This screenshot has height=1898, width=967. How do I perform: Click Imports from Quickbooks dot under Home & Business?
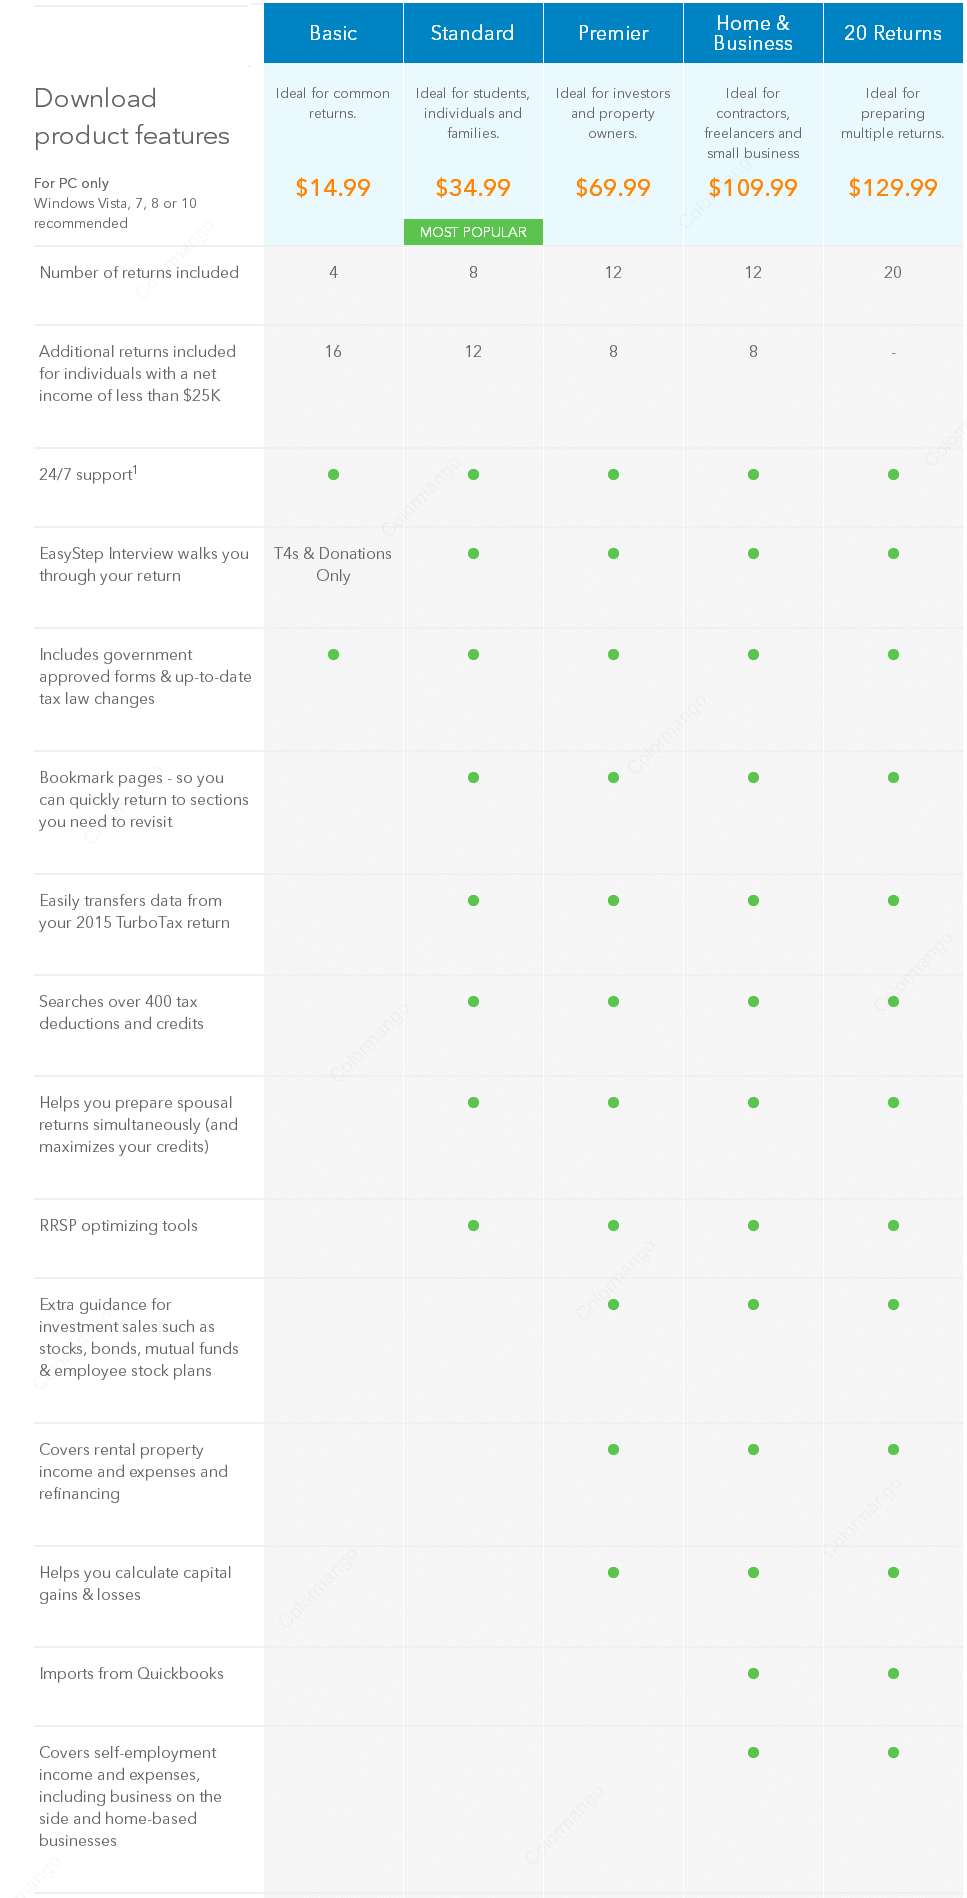coord(753,1673)
